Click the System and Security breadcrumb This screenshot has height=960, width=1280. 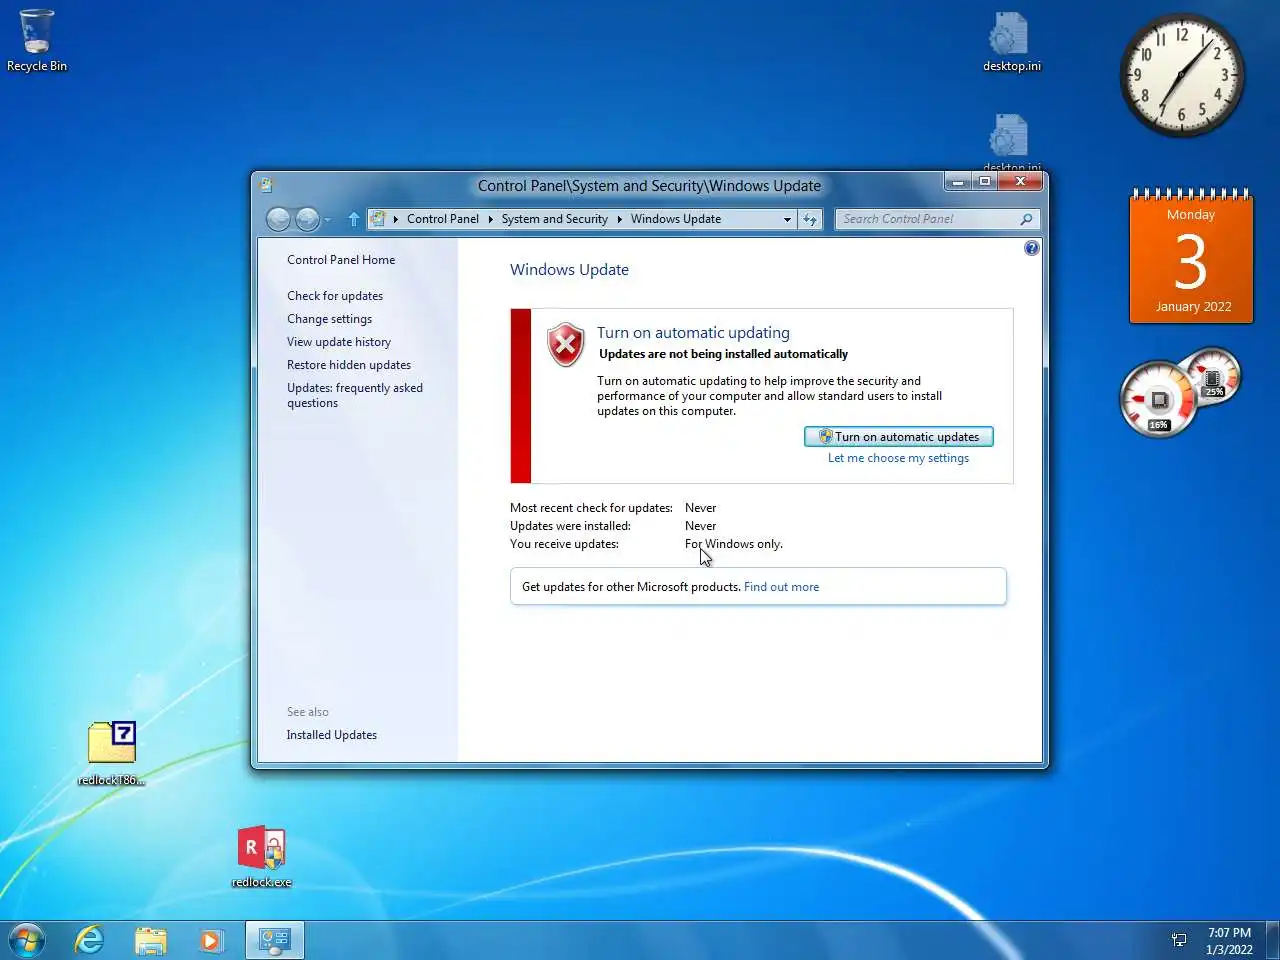click(555, 219)
